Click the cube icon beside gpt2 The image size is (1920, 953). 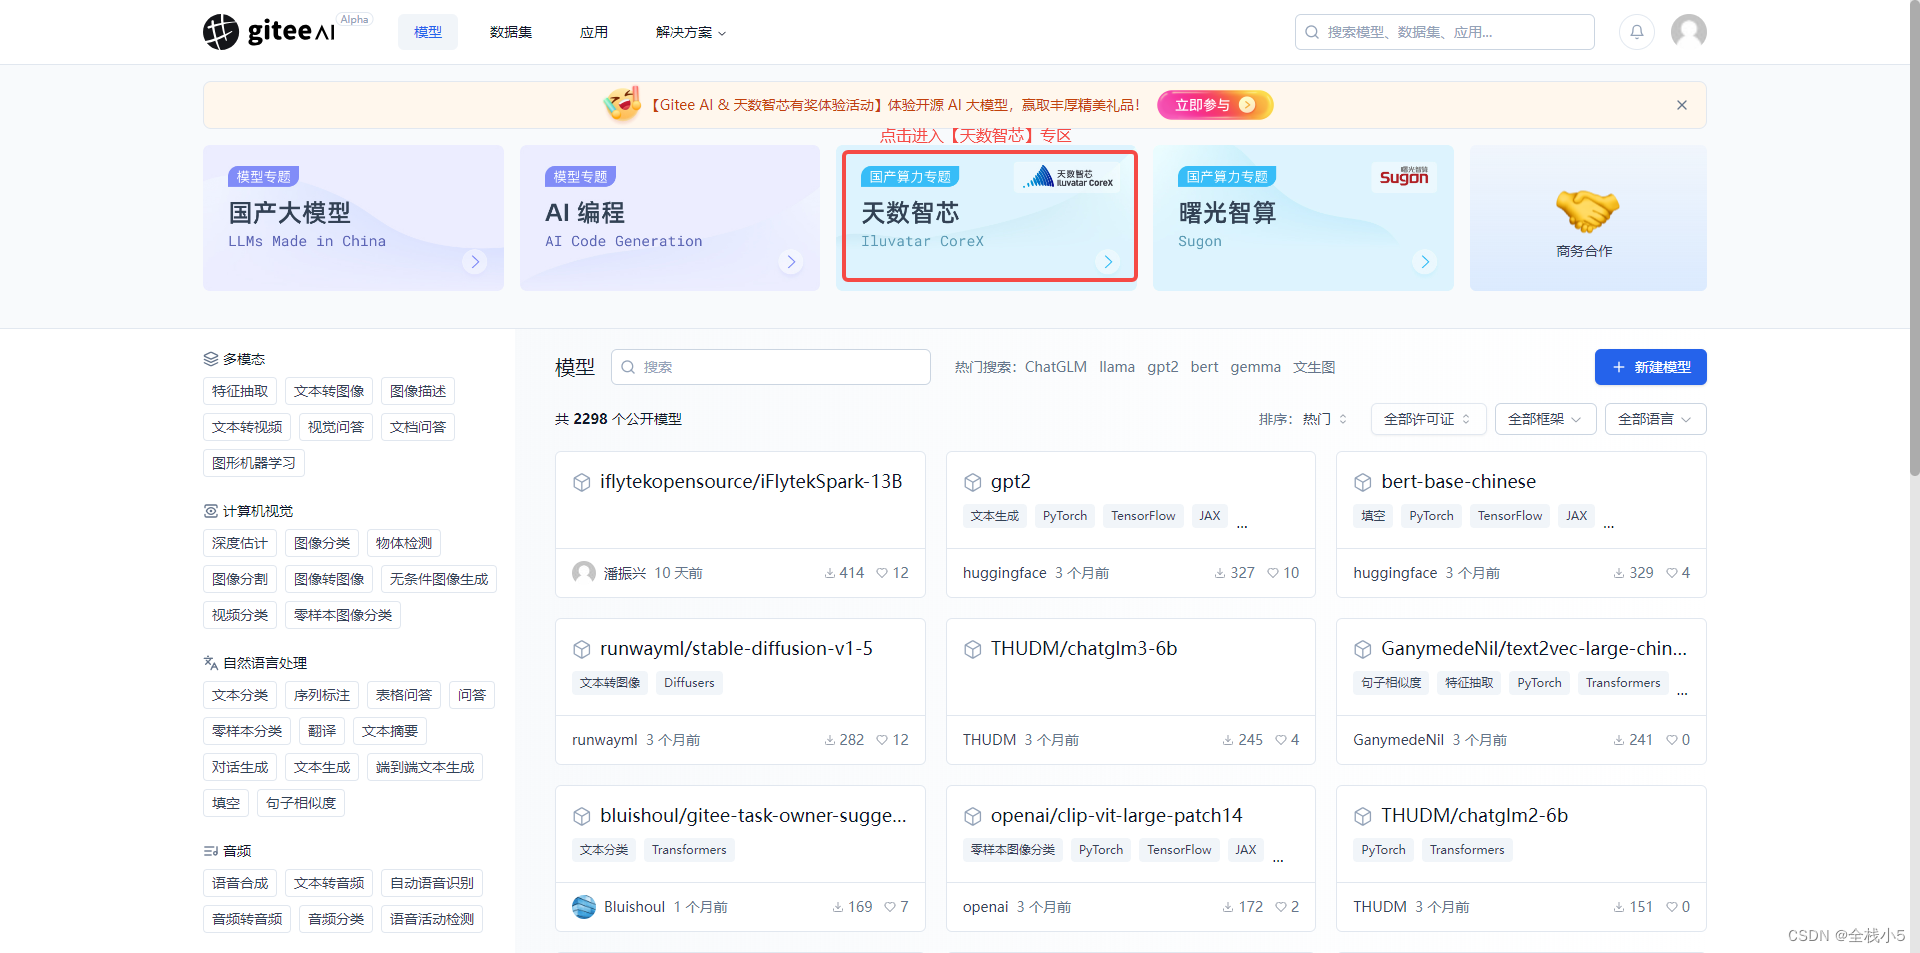tap(972, 482)
